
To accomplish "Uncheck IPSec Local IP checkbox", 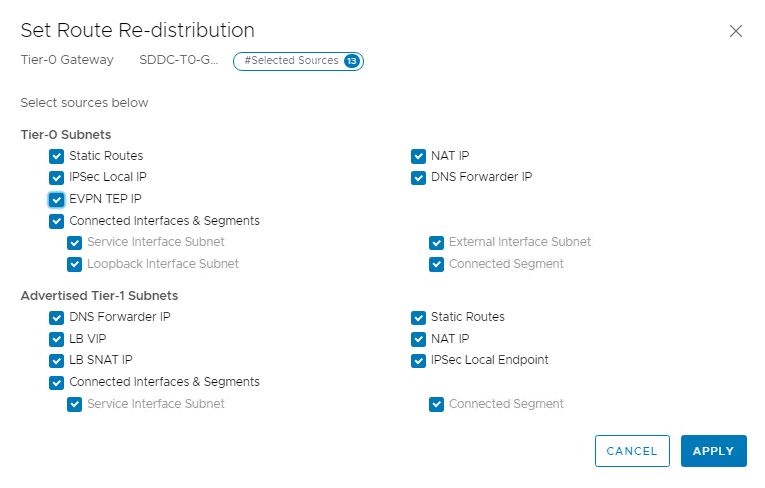I will point(57,178).
